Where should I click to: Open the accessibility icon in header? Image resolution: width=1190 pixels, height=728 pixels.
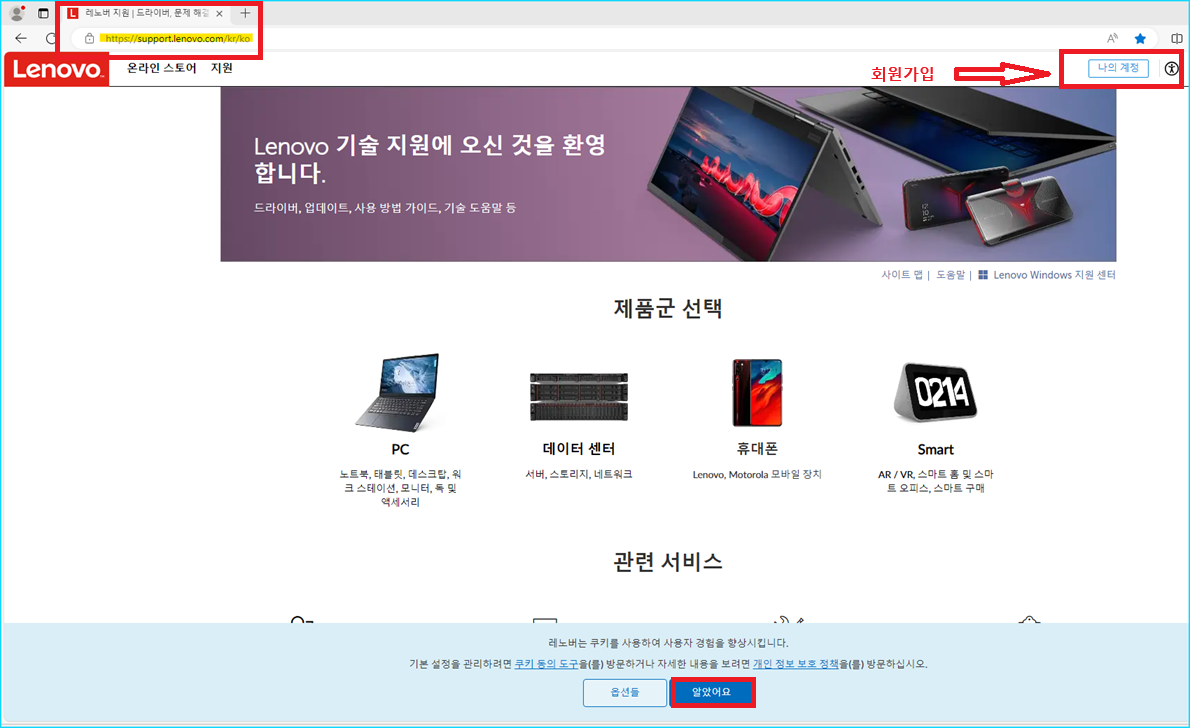pyautogui.click(x=1172, y=68)
